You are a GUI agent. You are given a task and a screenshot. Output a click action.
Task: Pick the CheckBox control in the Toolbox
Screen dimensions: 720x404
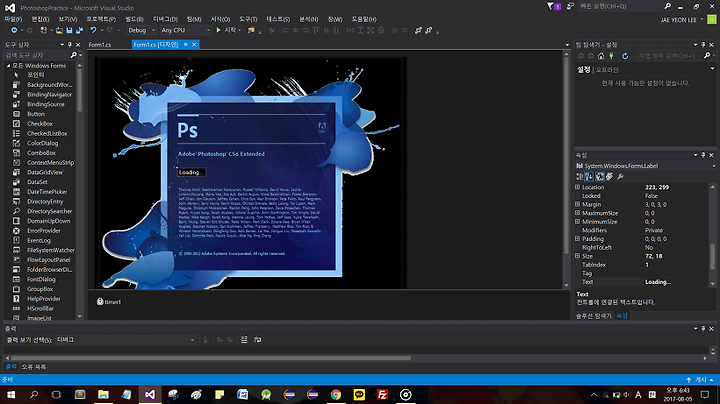click(x=40, y=123)
